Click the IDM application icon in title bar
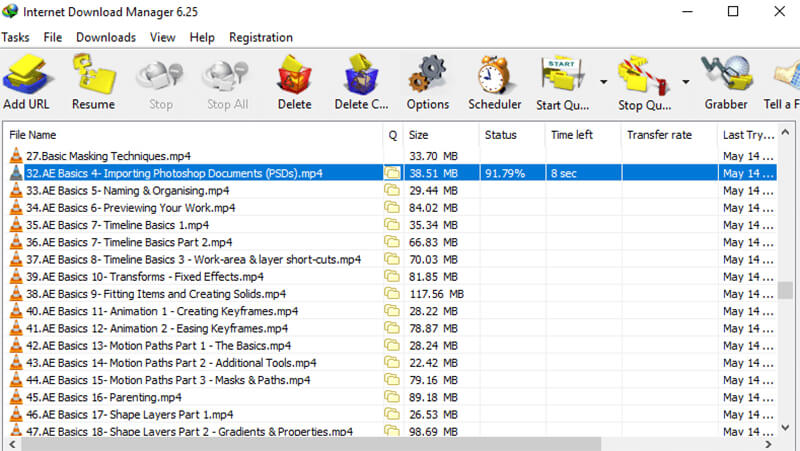 [10, 11]
